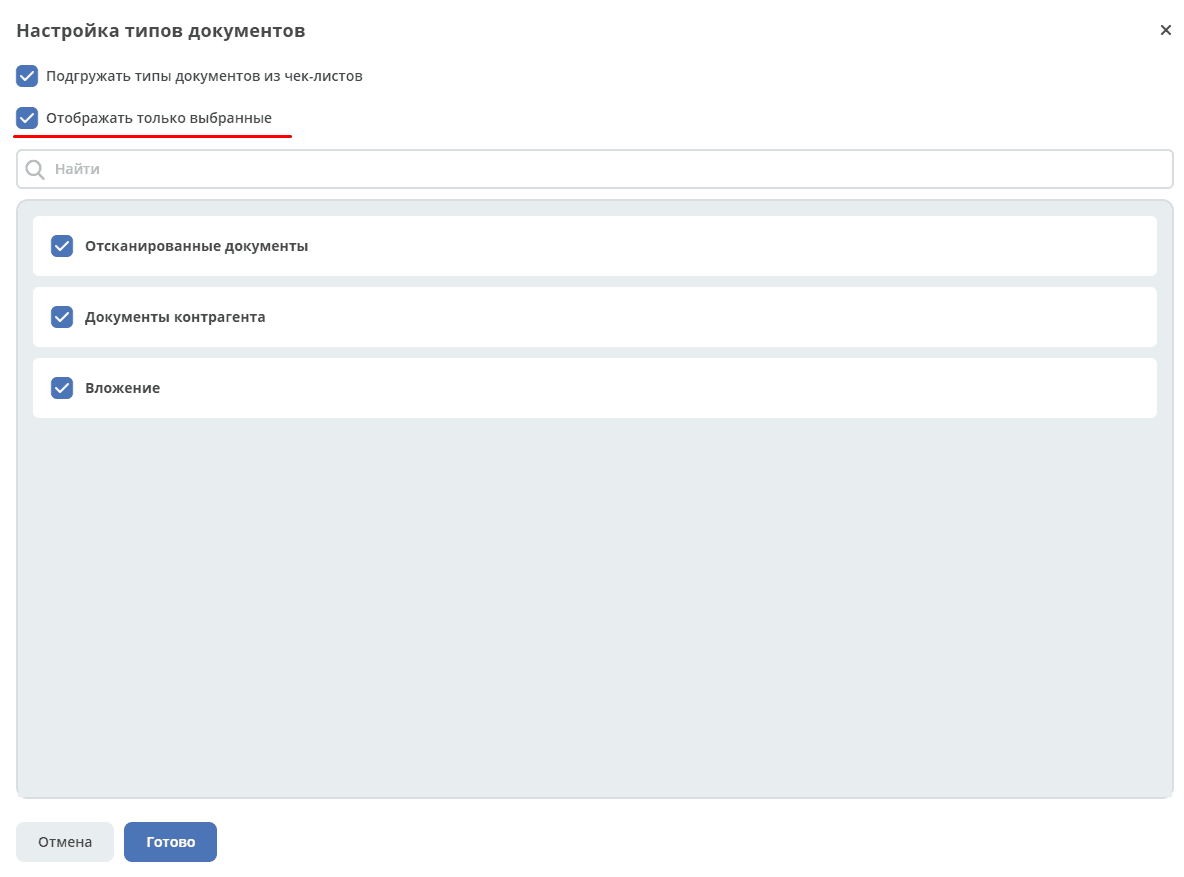
Task: Click the magnifier search icon
Action: coord(35,169)
